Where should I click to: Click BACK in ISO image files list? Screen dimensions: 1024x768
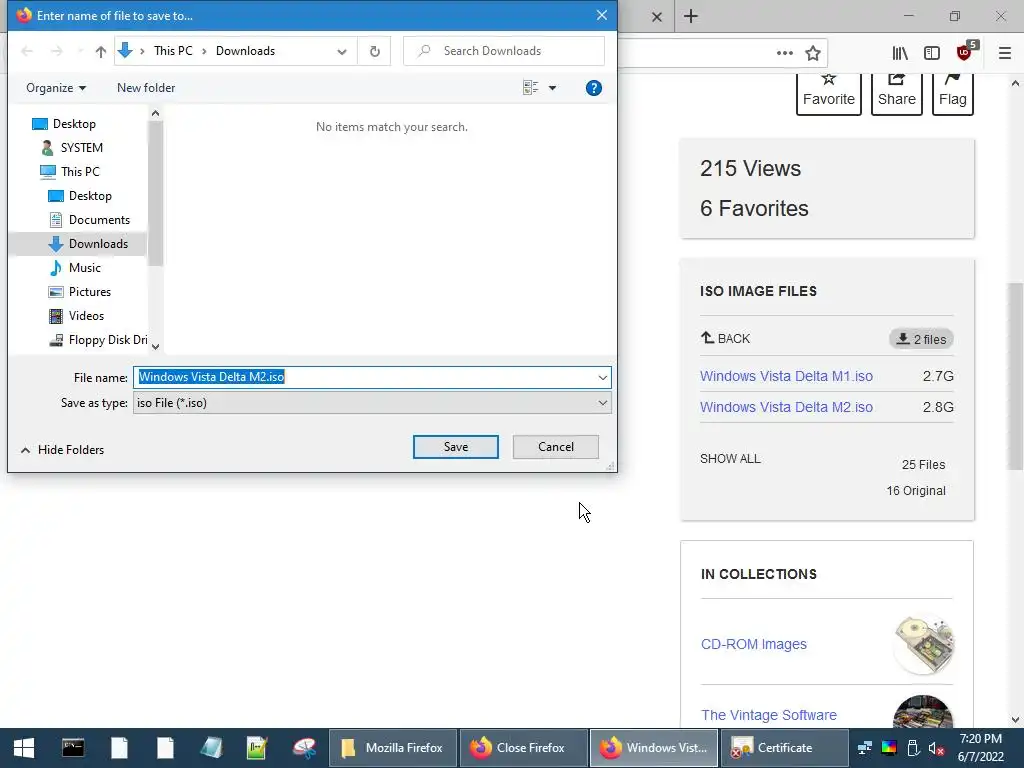726,338
